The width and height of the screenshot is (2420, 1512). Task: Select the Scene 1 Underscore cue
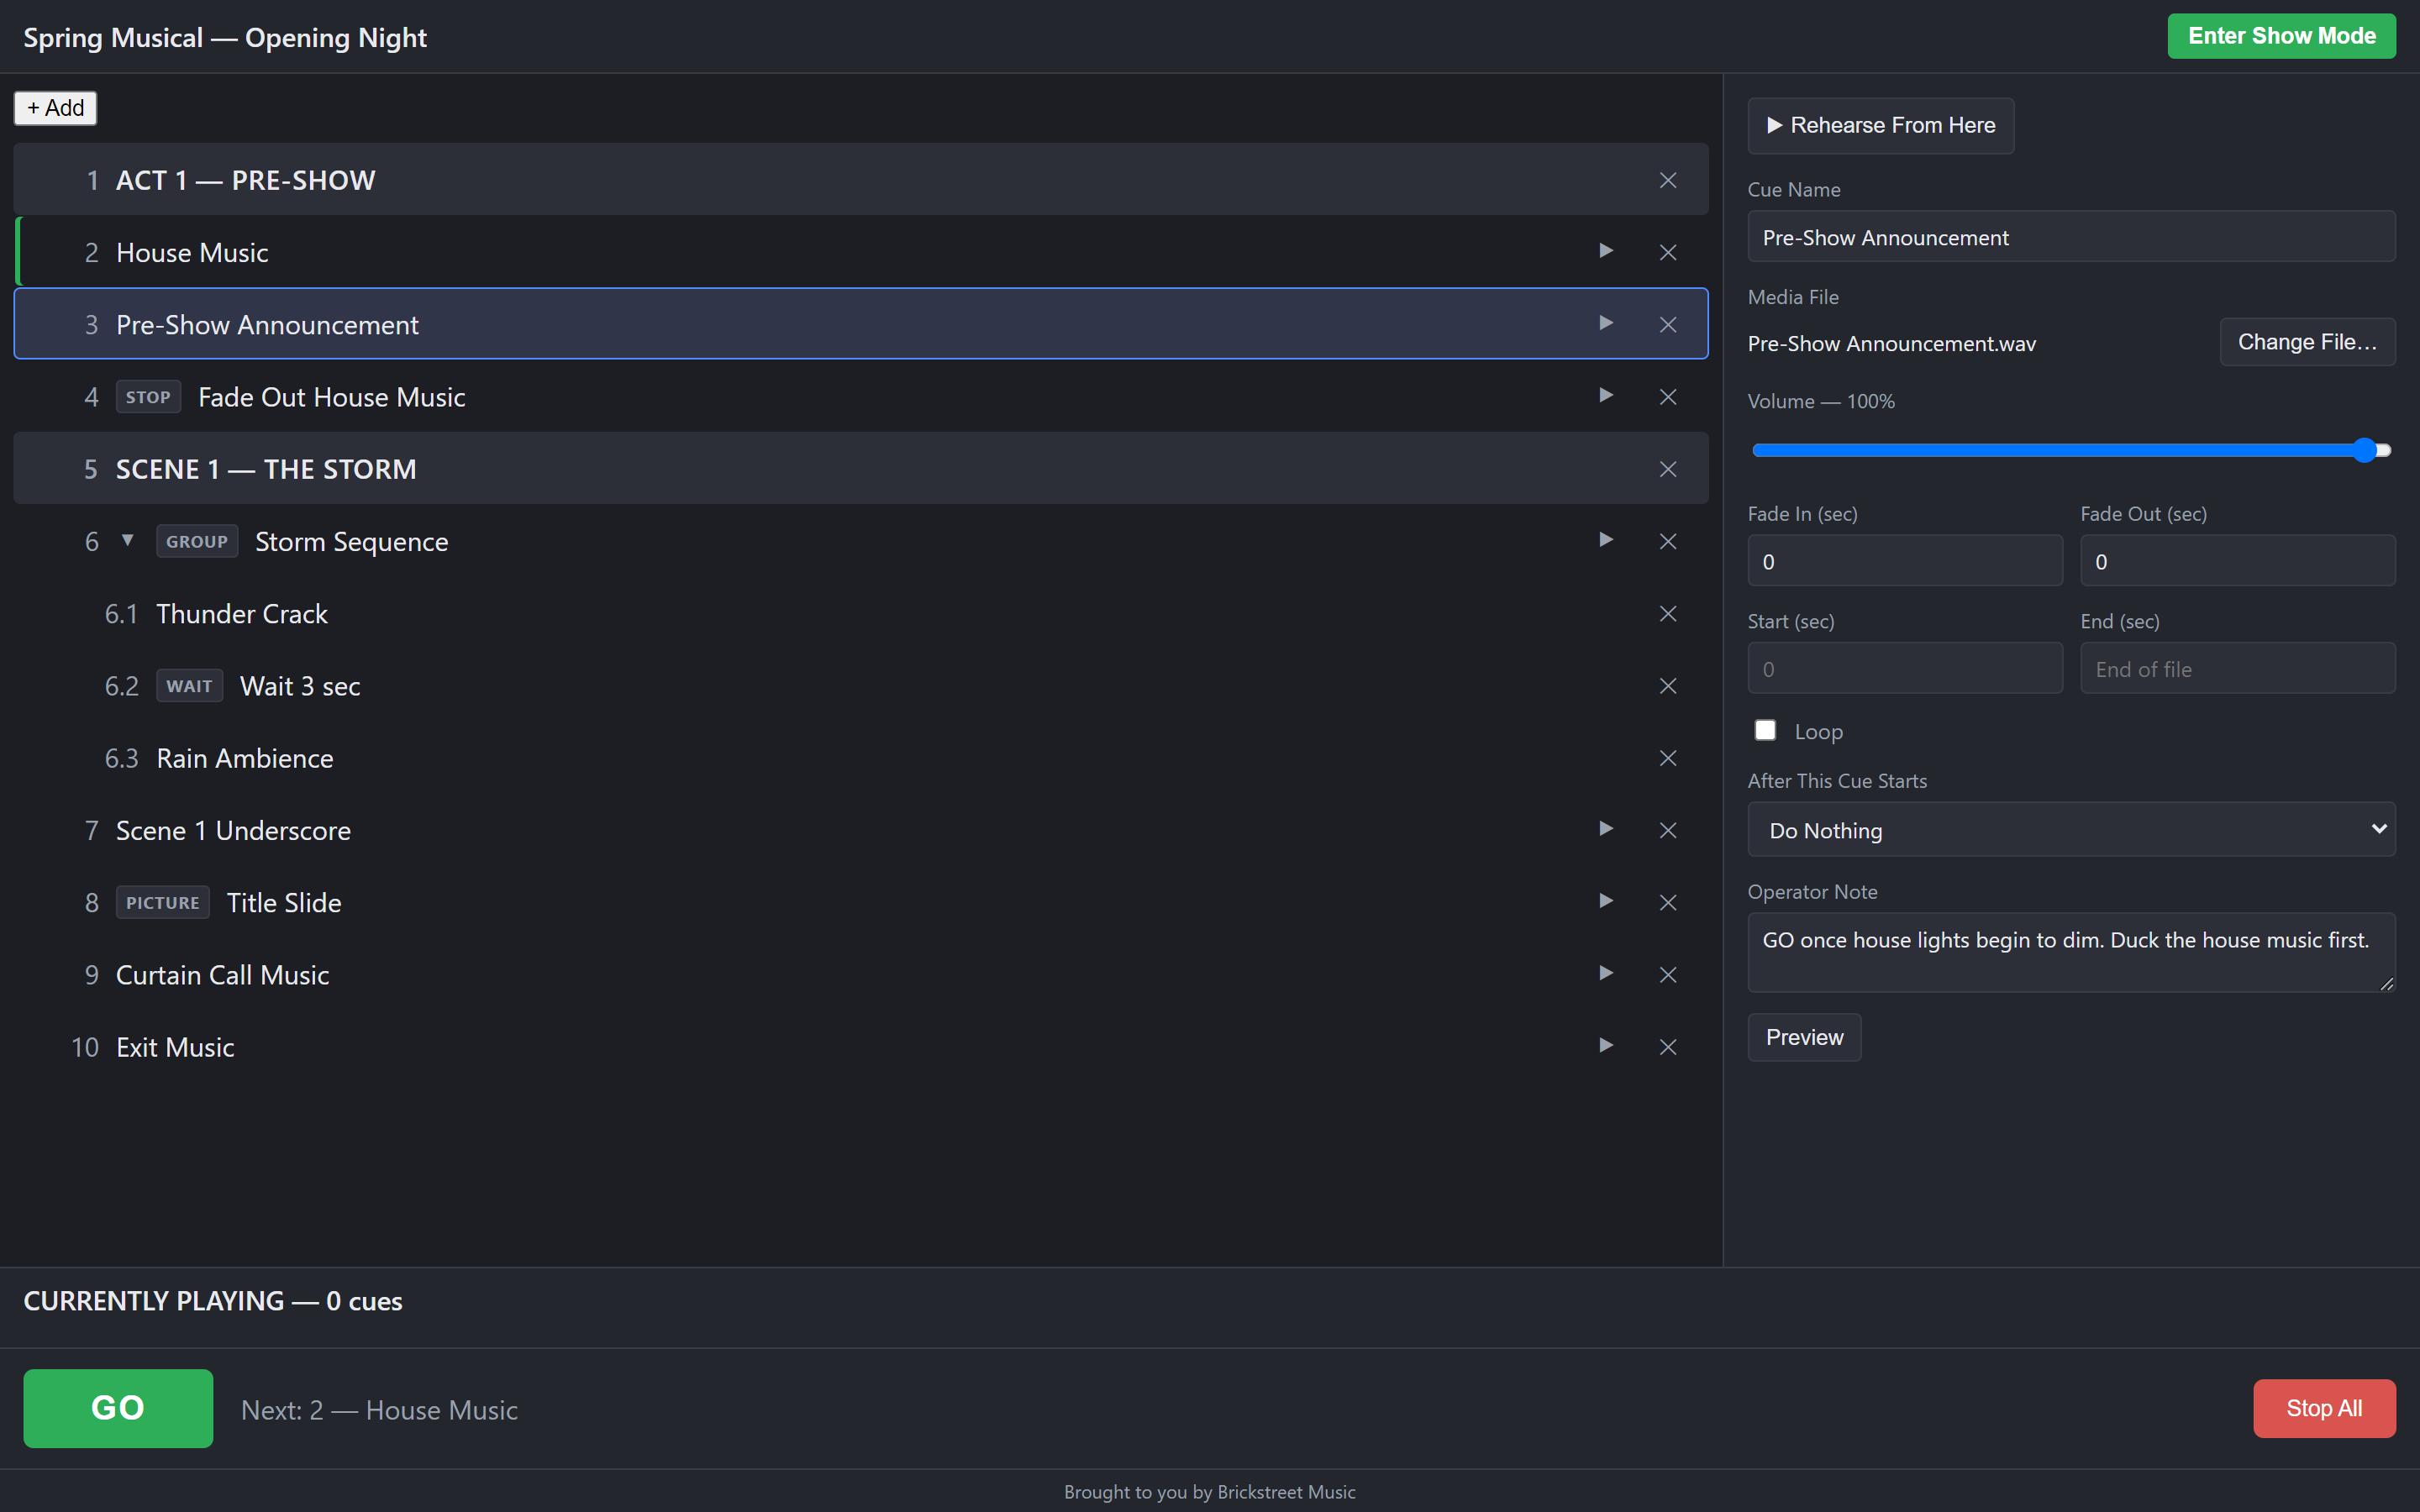click(x=861, y=830)
